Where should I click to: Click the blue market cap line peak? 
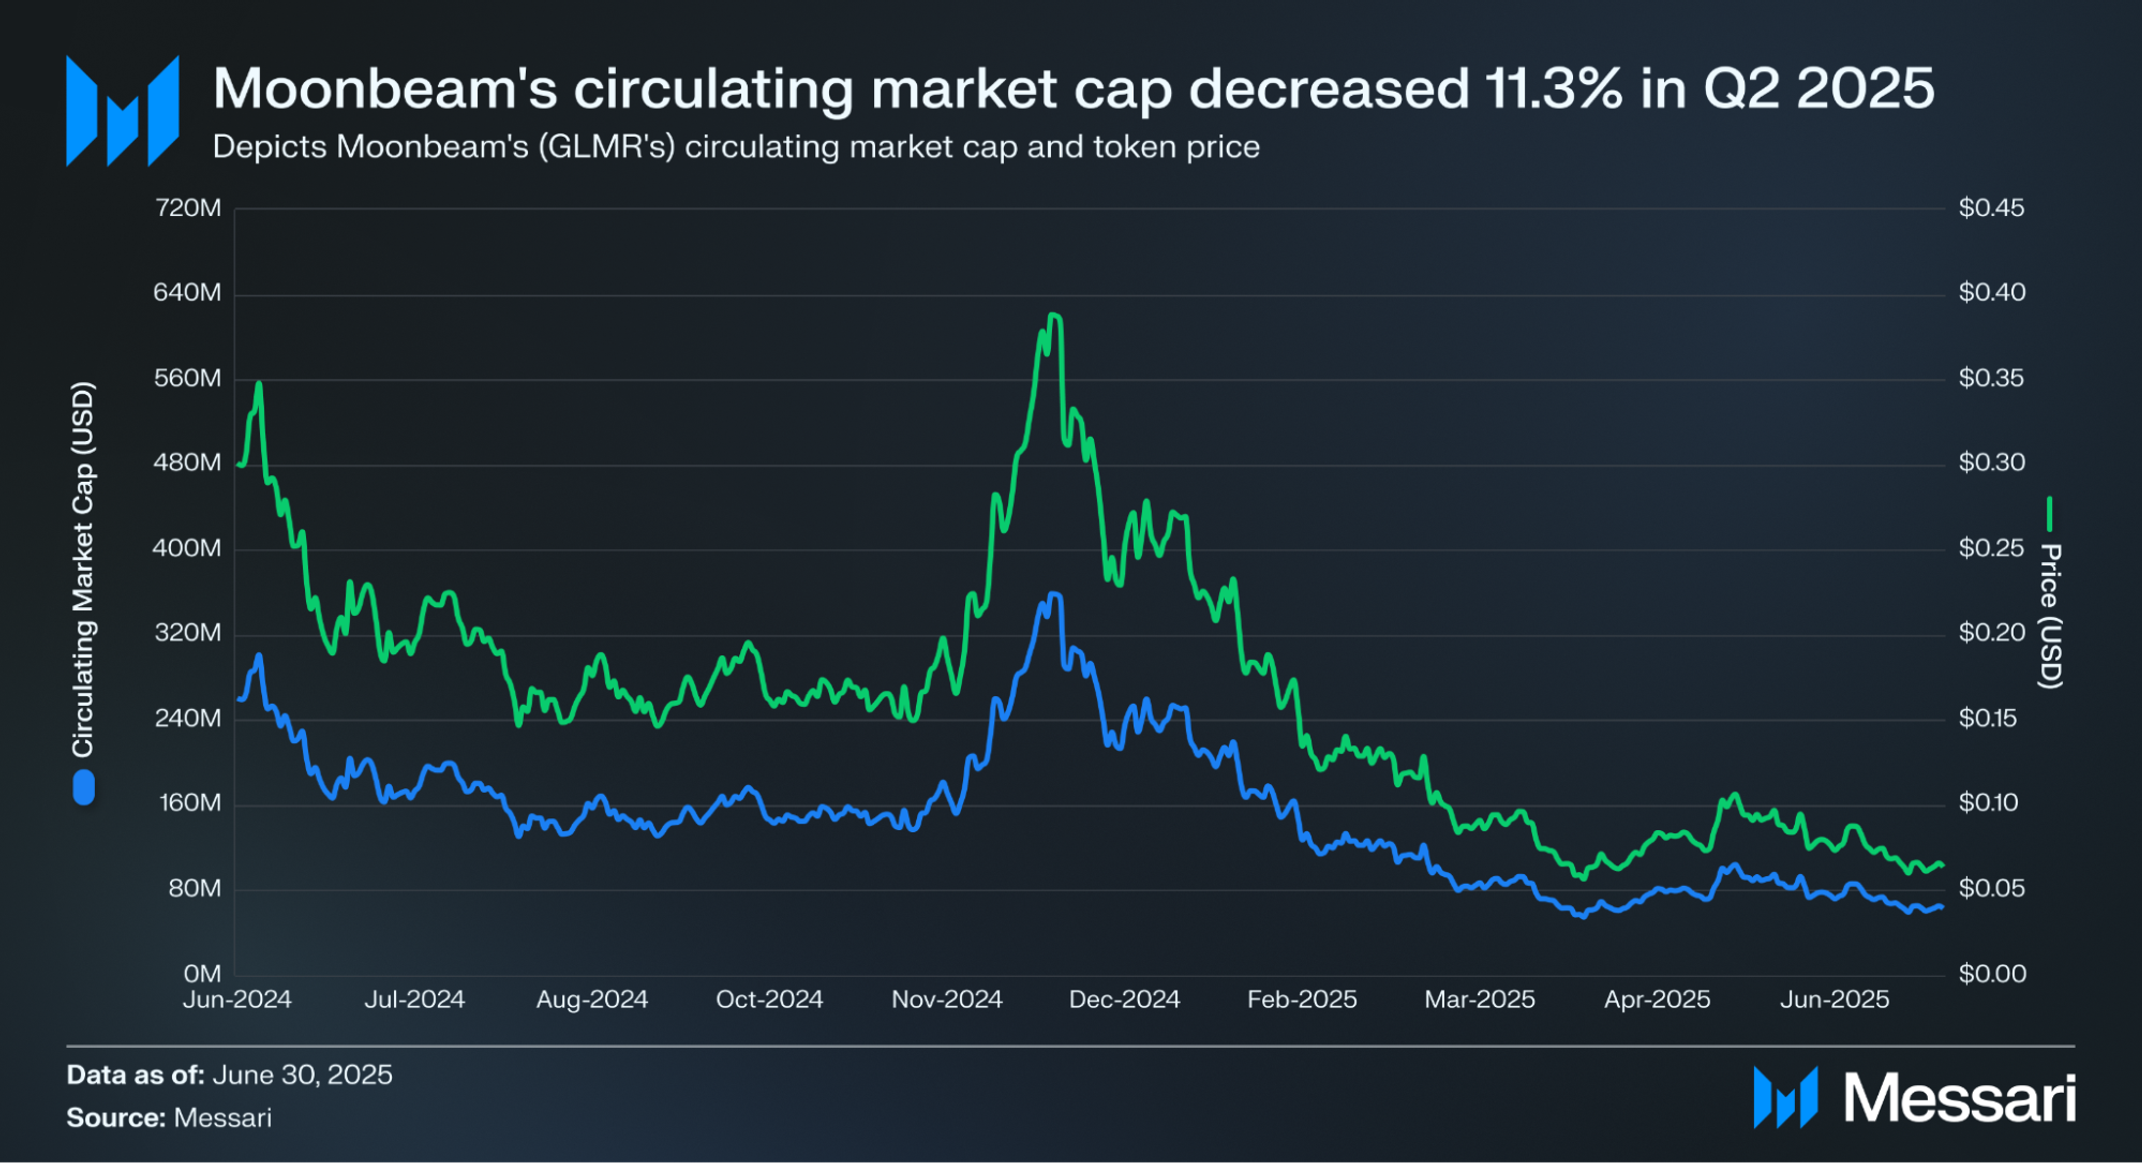[x=1053, y=595]
